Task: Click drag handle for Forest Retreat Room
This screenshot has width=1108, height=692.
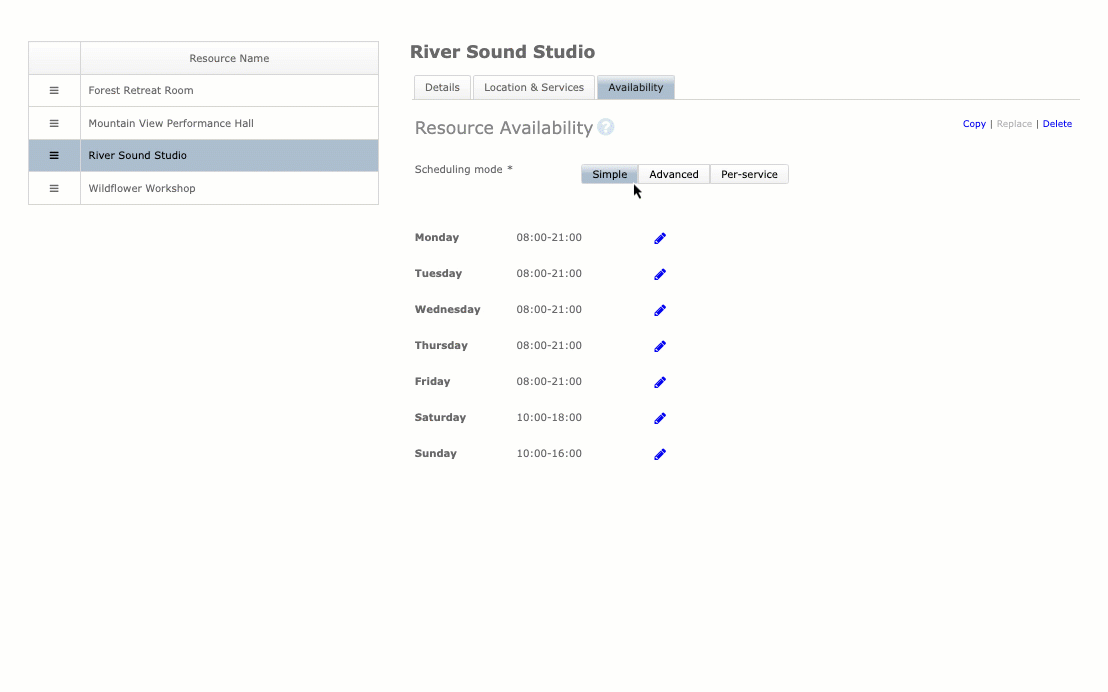Action: [54, 90]
